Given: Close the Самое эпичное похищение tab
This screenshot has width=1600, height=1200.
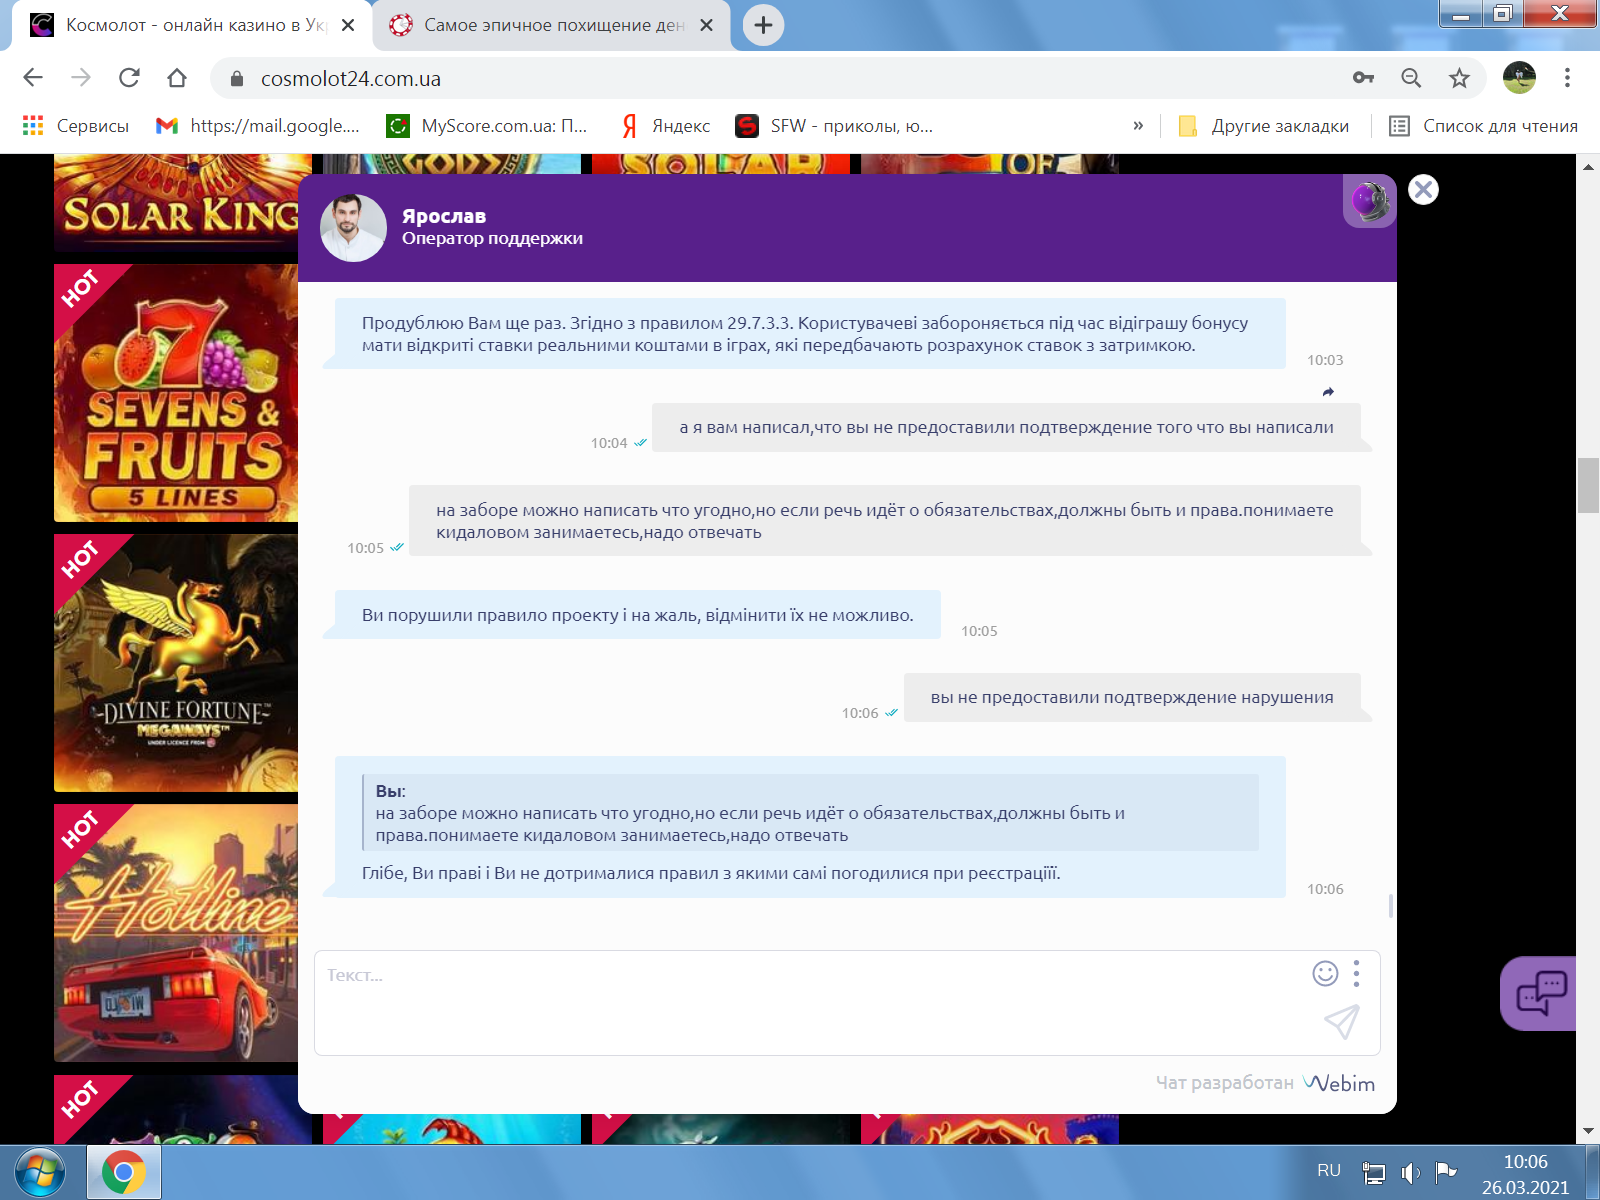Looking at the screenshot, I should click(706, 25).
